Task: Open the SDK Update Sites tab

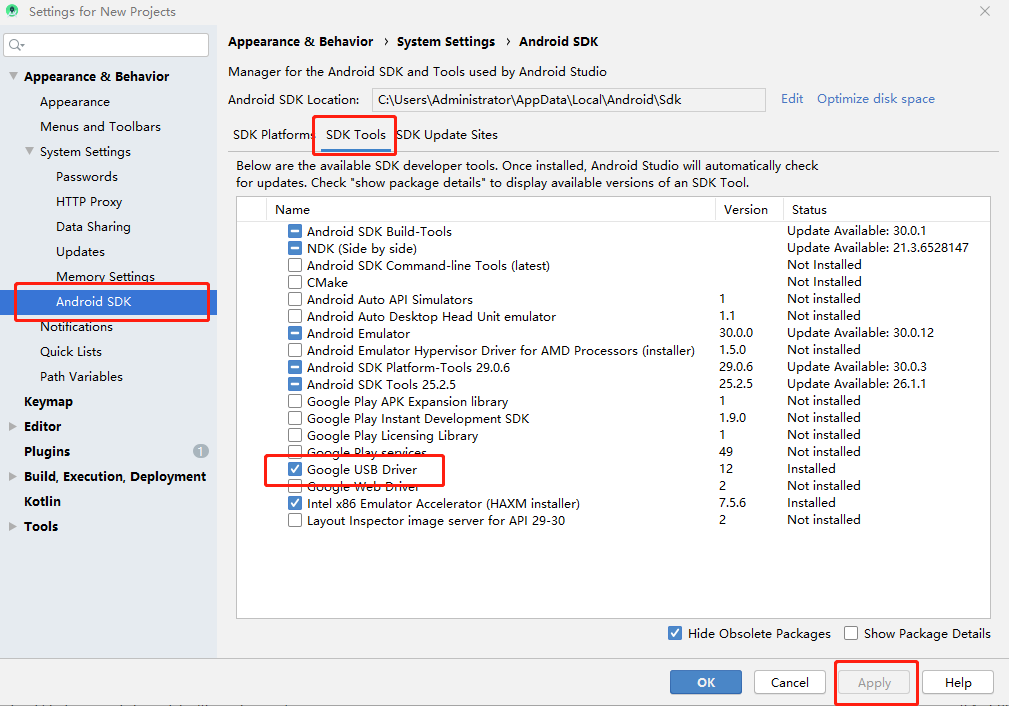Action: 447,135
